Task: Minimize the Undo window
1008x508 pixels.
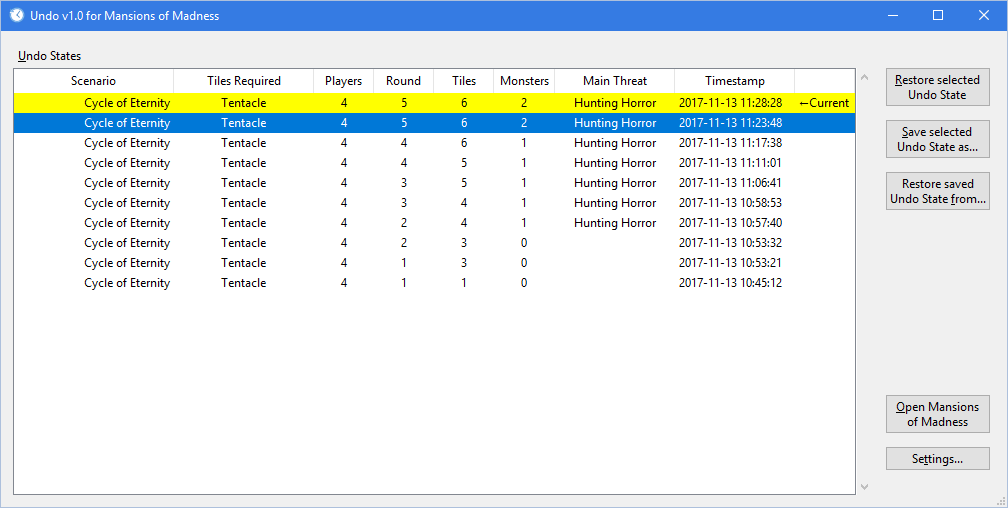Action: point(892,15)
